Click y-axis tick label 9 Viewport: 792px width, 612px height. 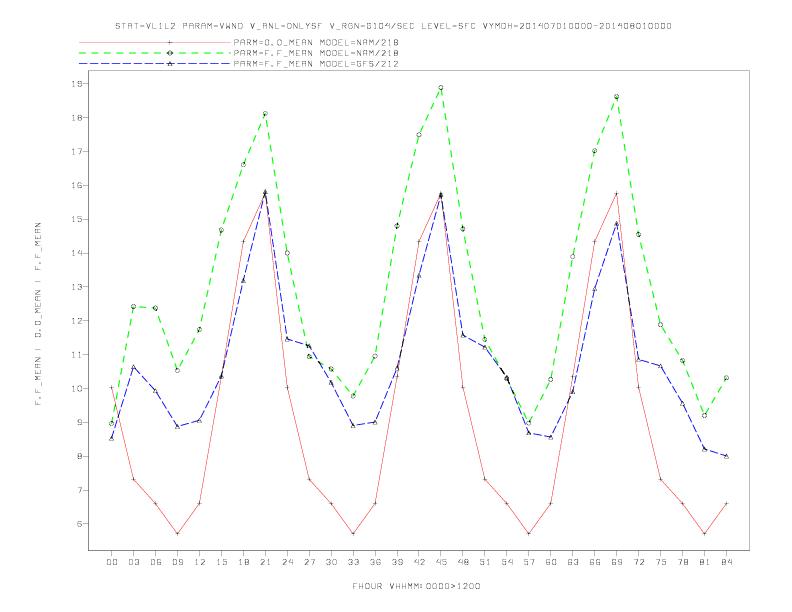[79, 422]
